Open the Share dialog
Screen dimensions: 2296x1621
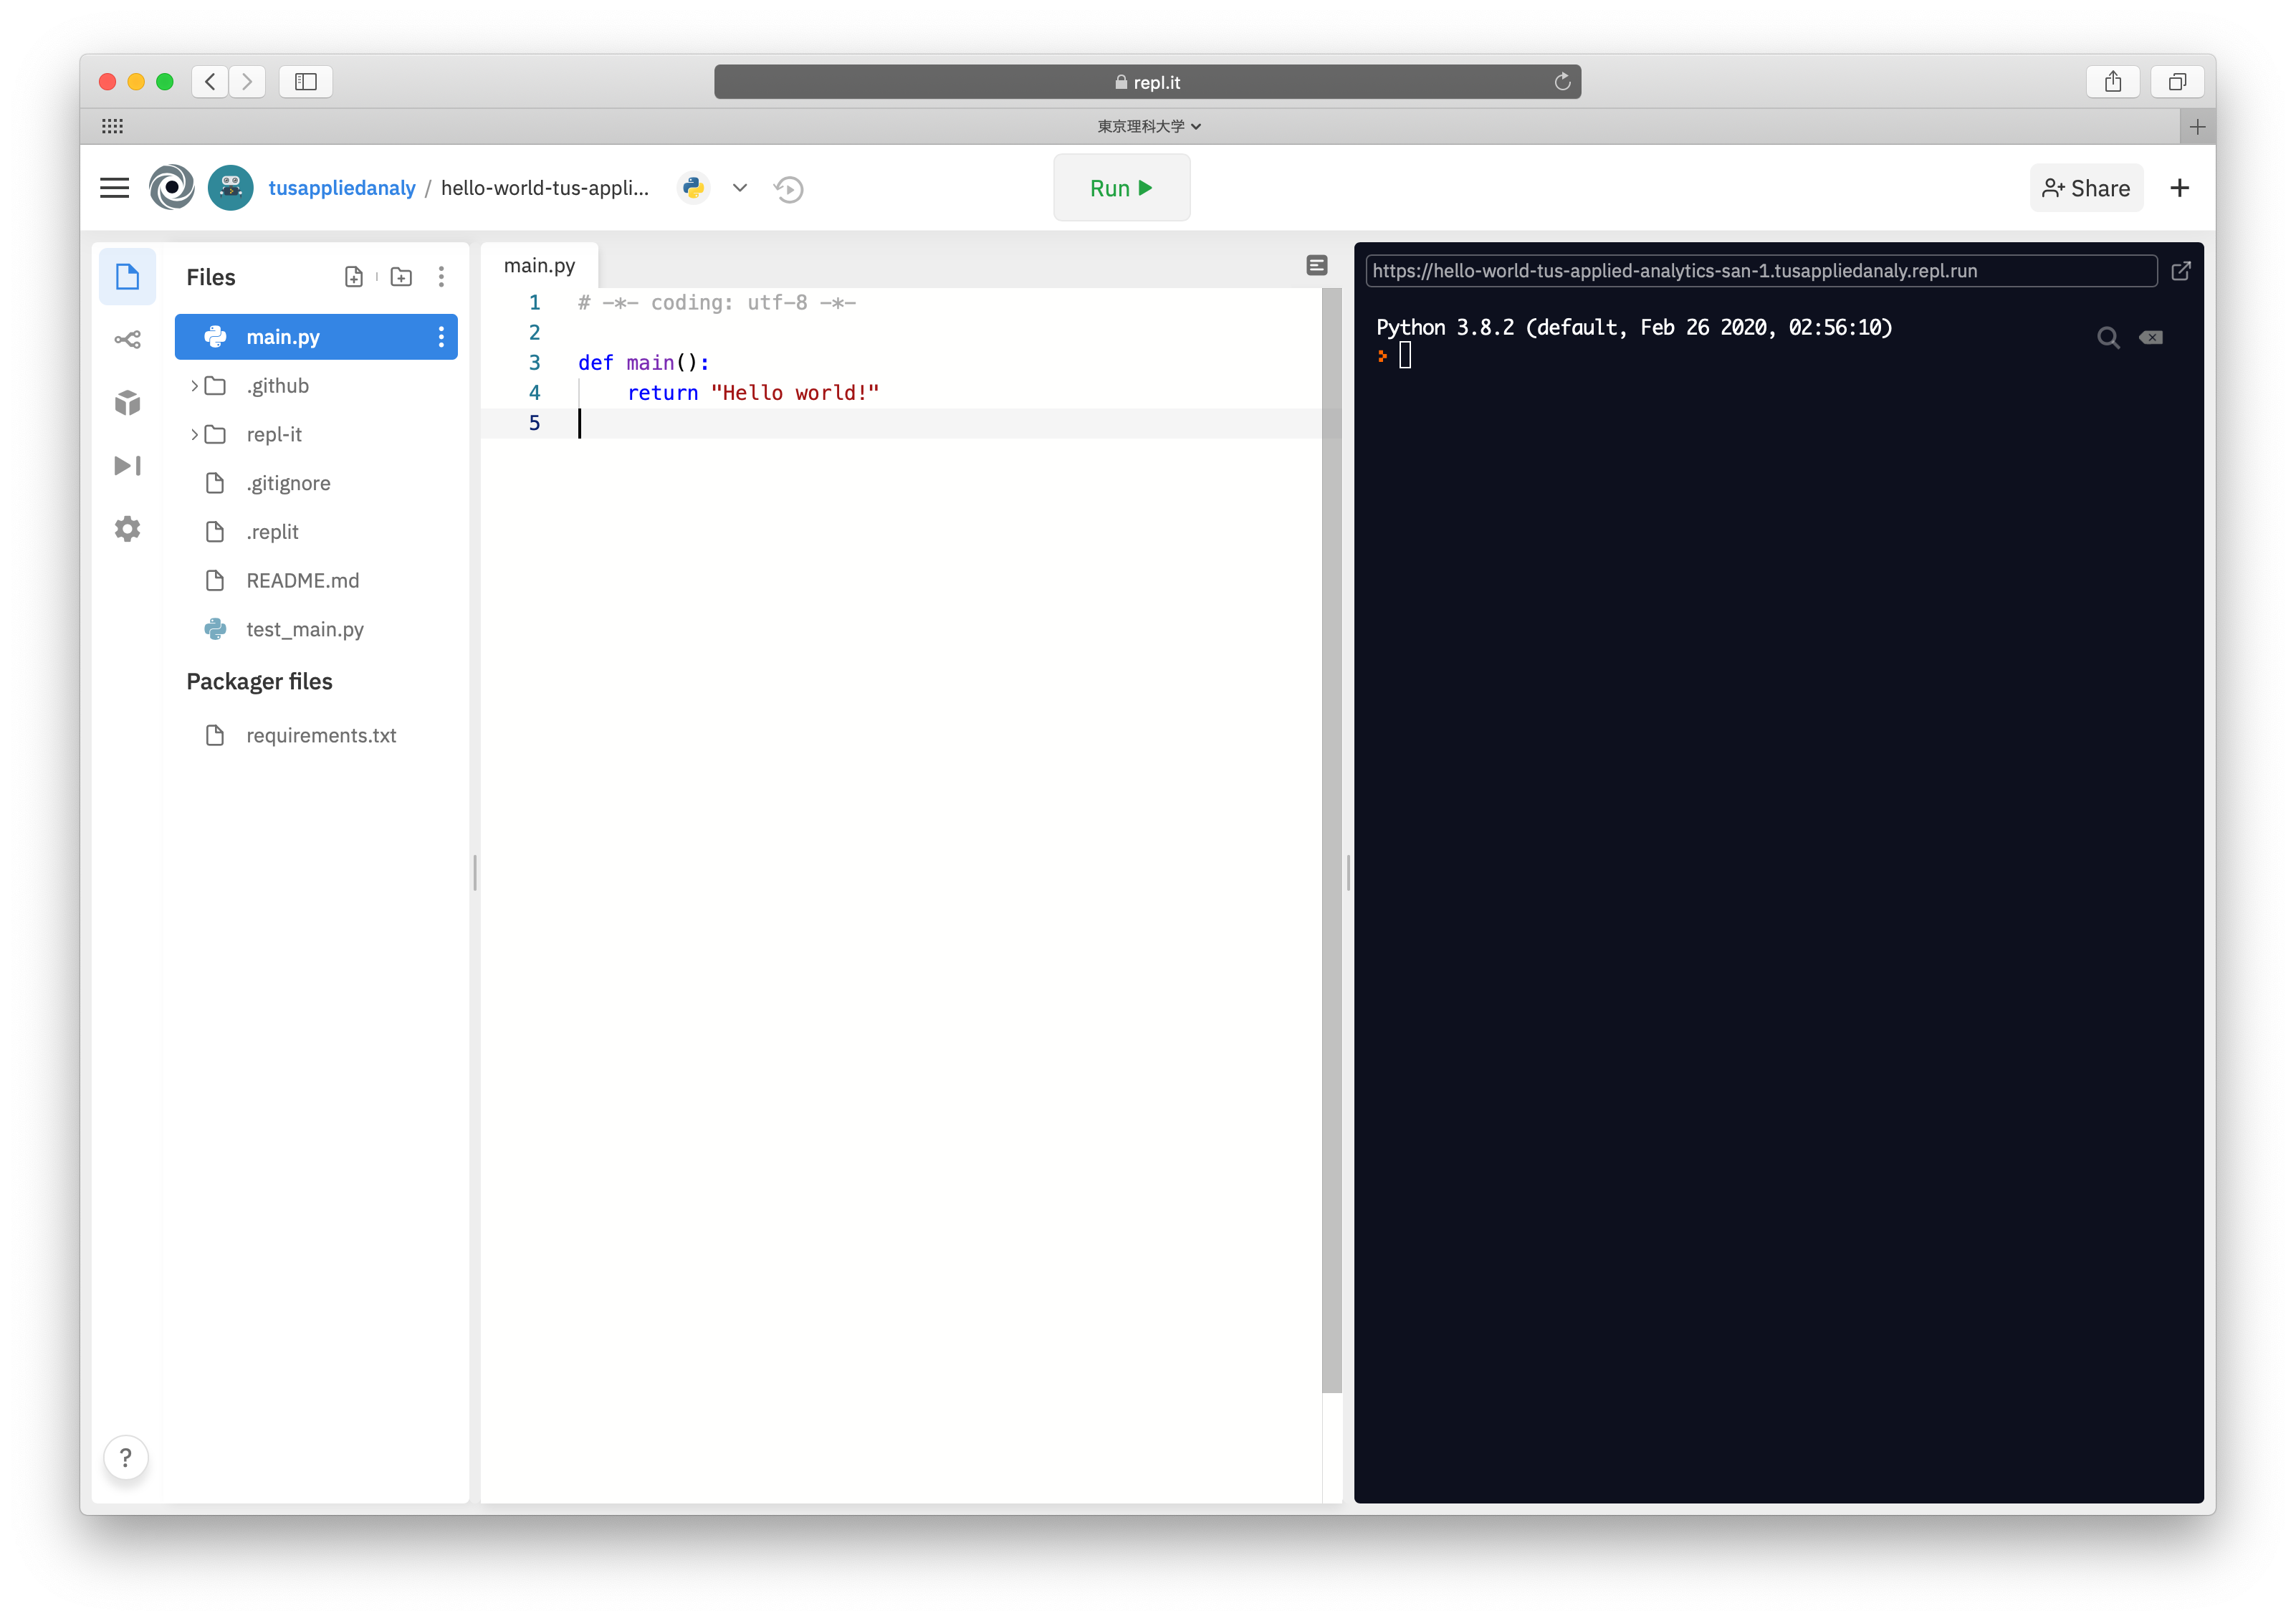(x=2086, y=188)
